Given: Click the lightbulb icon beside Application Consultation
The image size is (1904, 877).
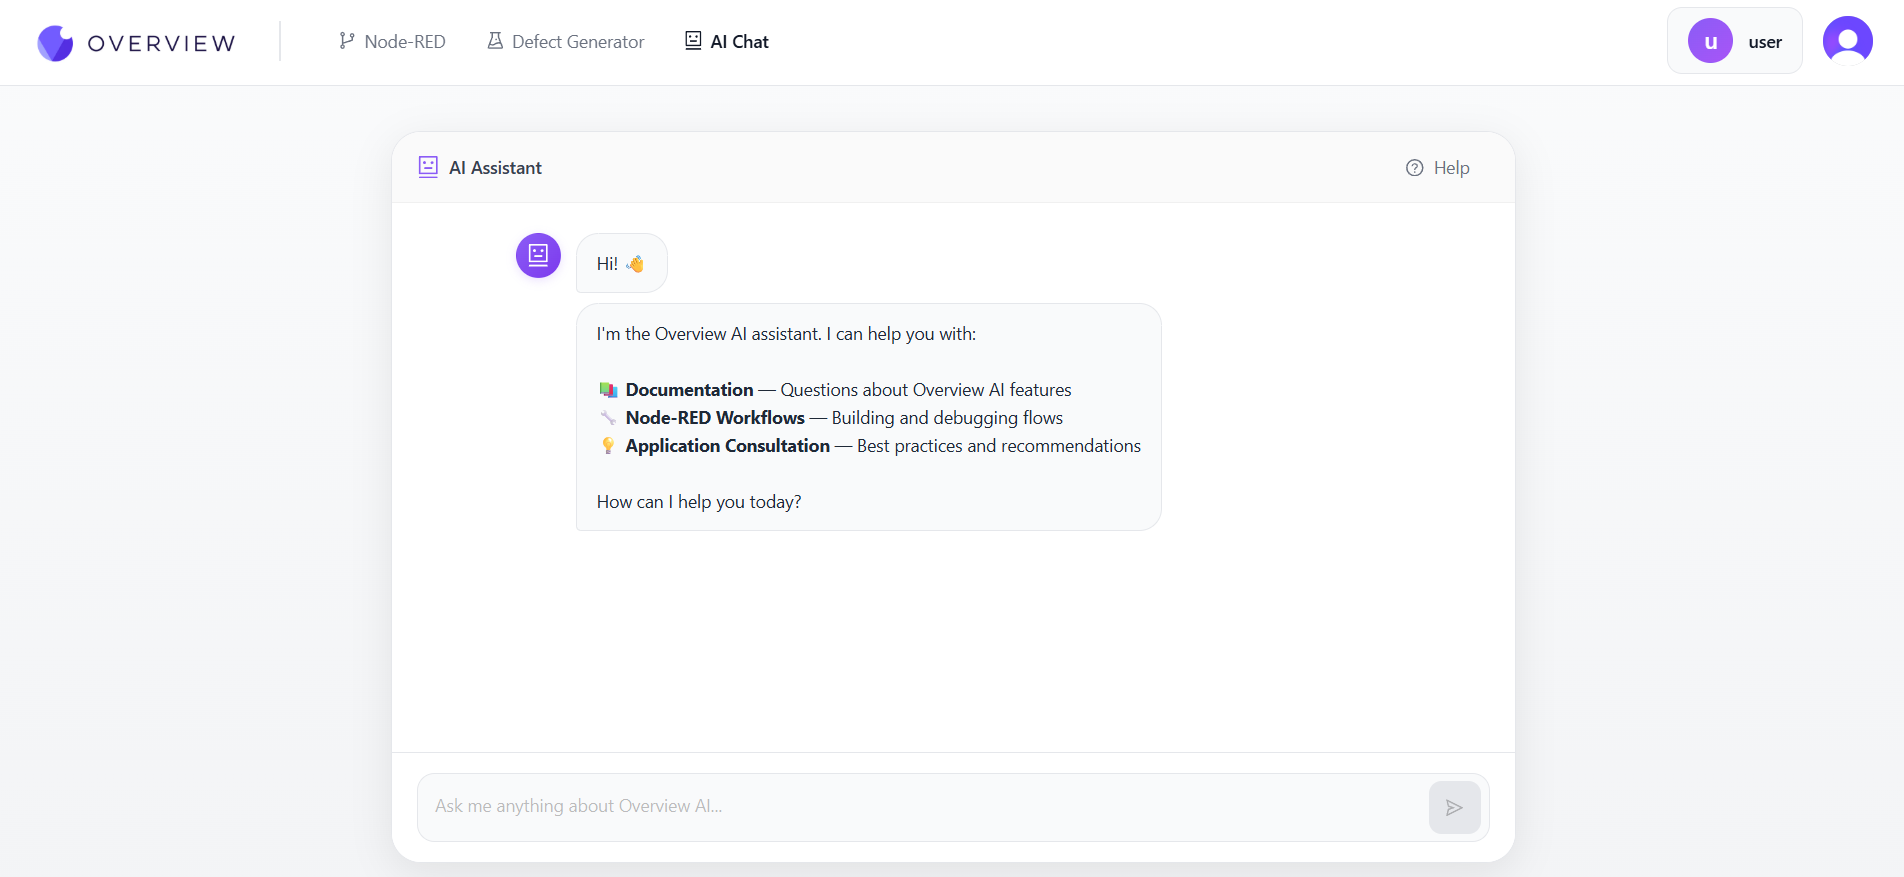Looking at the screenshot, I should coord(608,446).
